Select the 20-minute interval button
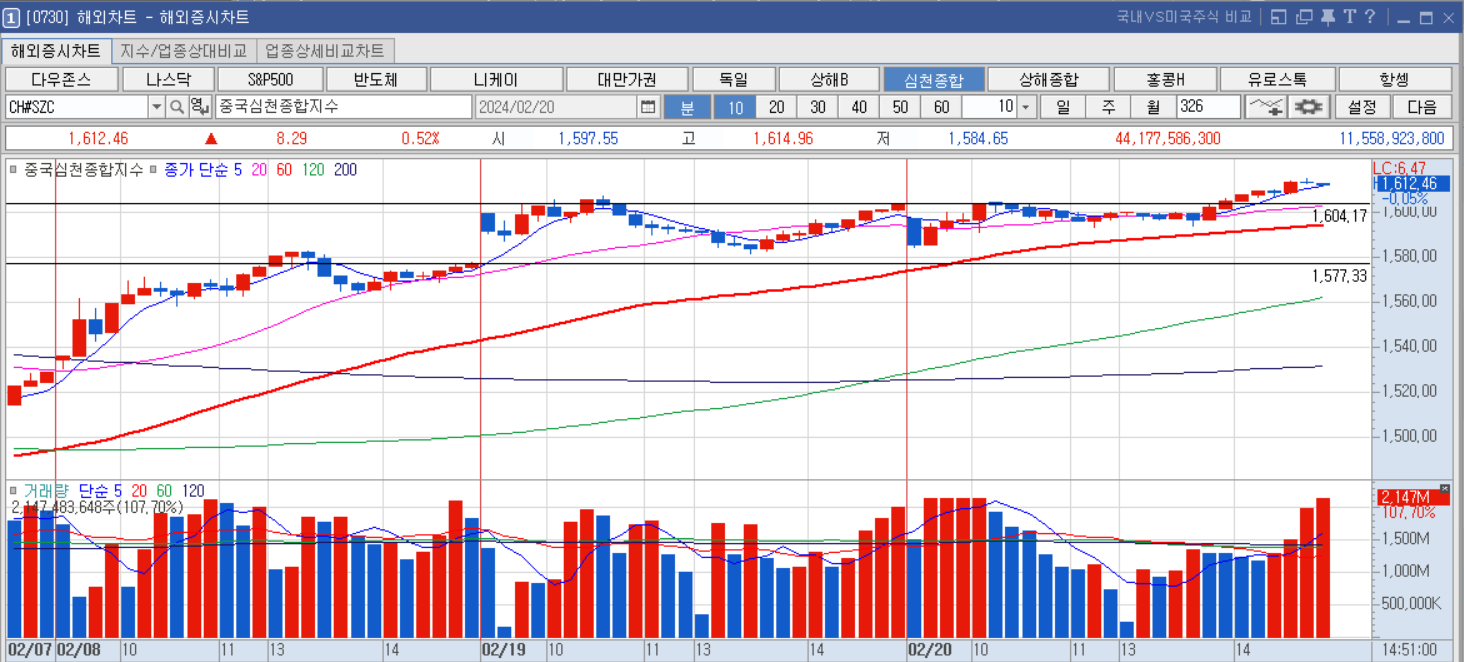Image resolution: width=1464 pixels, height=662 pixels. (x=776, y=107)
